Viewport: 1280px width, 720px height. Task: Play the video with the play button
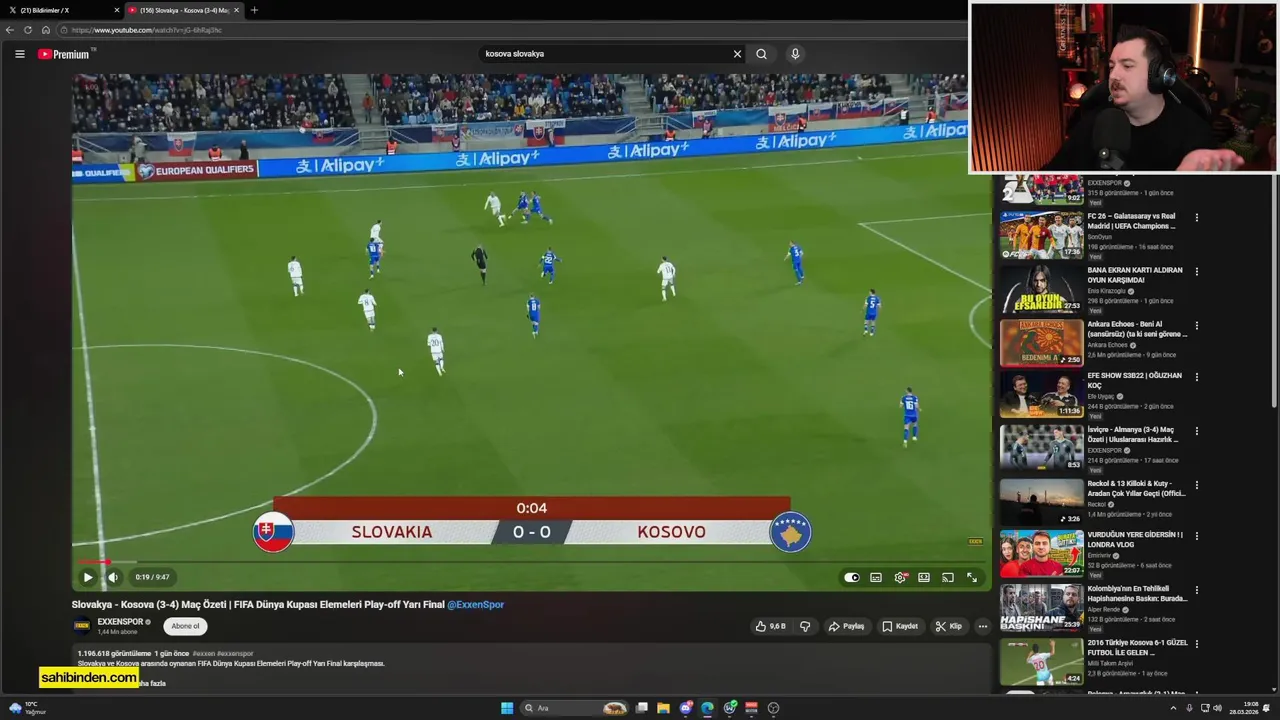(x=87, y=577)
